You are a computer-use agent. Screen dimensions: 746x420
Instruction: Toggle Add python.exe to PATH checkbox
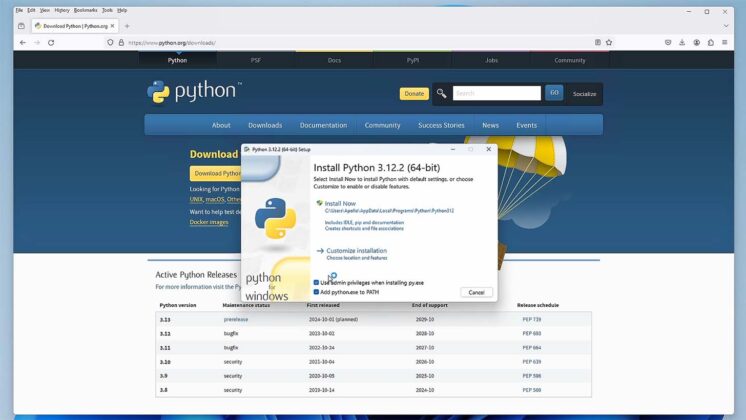coord(316,292)
